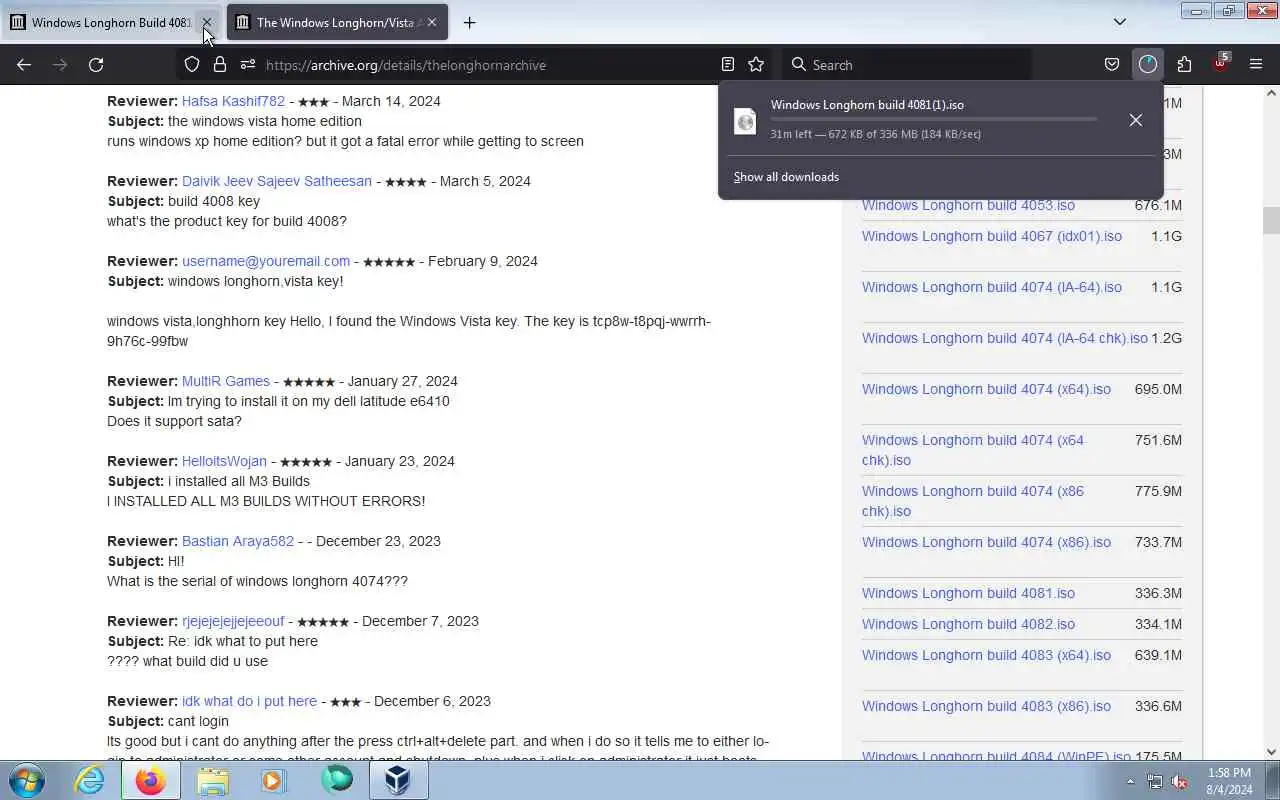This screenshot has height=800, width=1280.
Task: Click the download progress bar
Action: coord(933,119)
